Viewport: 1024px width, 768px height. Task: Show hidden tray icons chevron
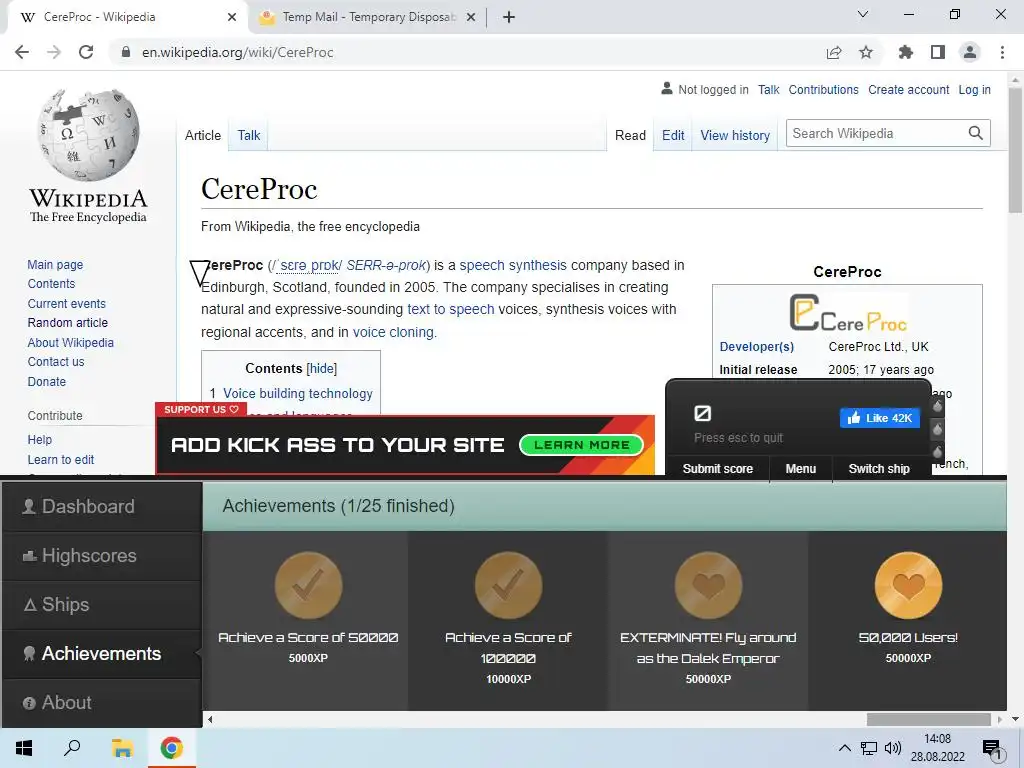click(x=844, y=748)
